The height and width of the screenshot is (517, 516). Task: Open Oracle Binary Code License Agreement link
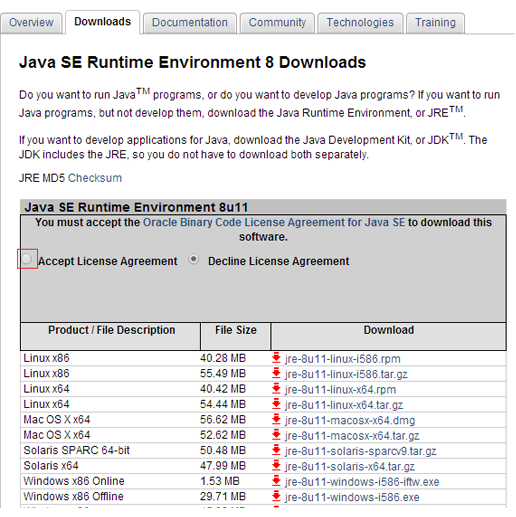[x=274, y=222]
